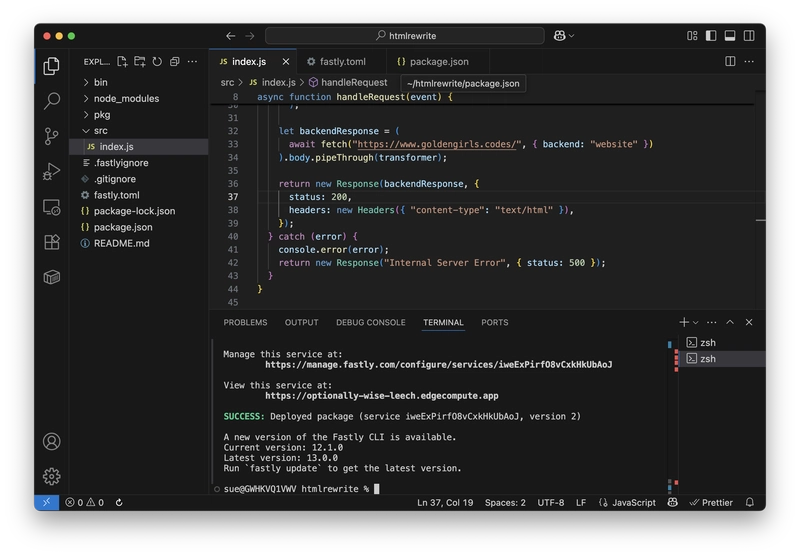Open the README.md file in Explorer
Screen dimensions: 800x556
tap(121, 243)
